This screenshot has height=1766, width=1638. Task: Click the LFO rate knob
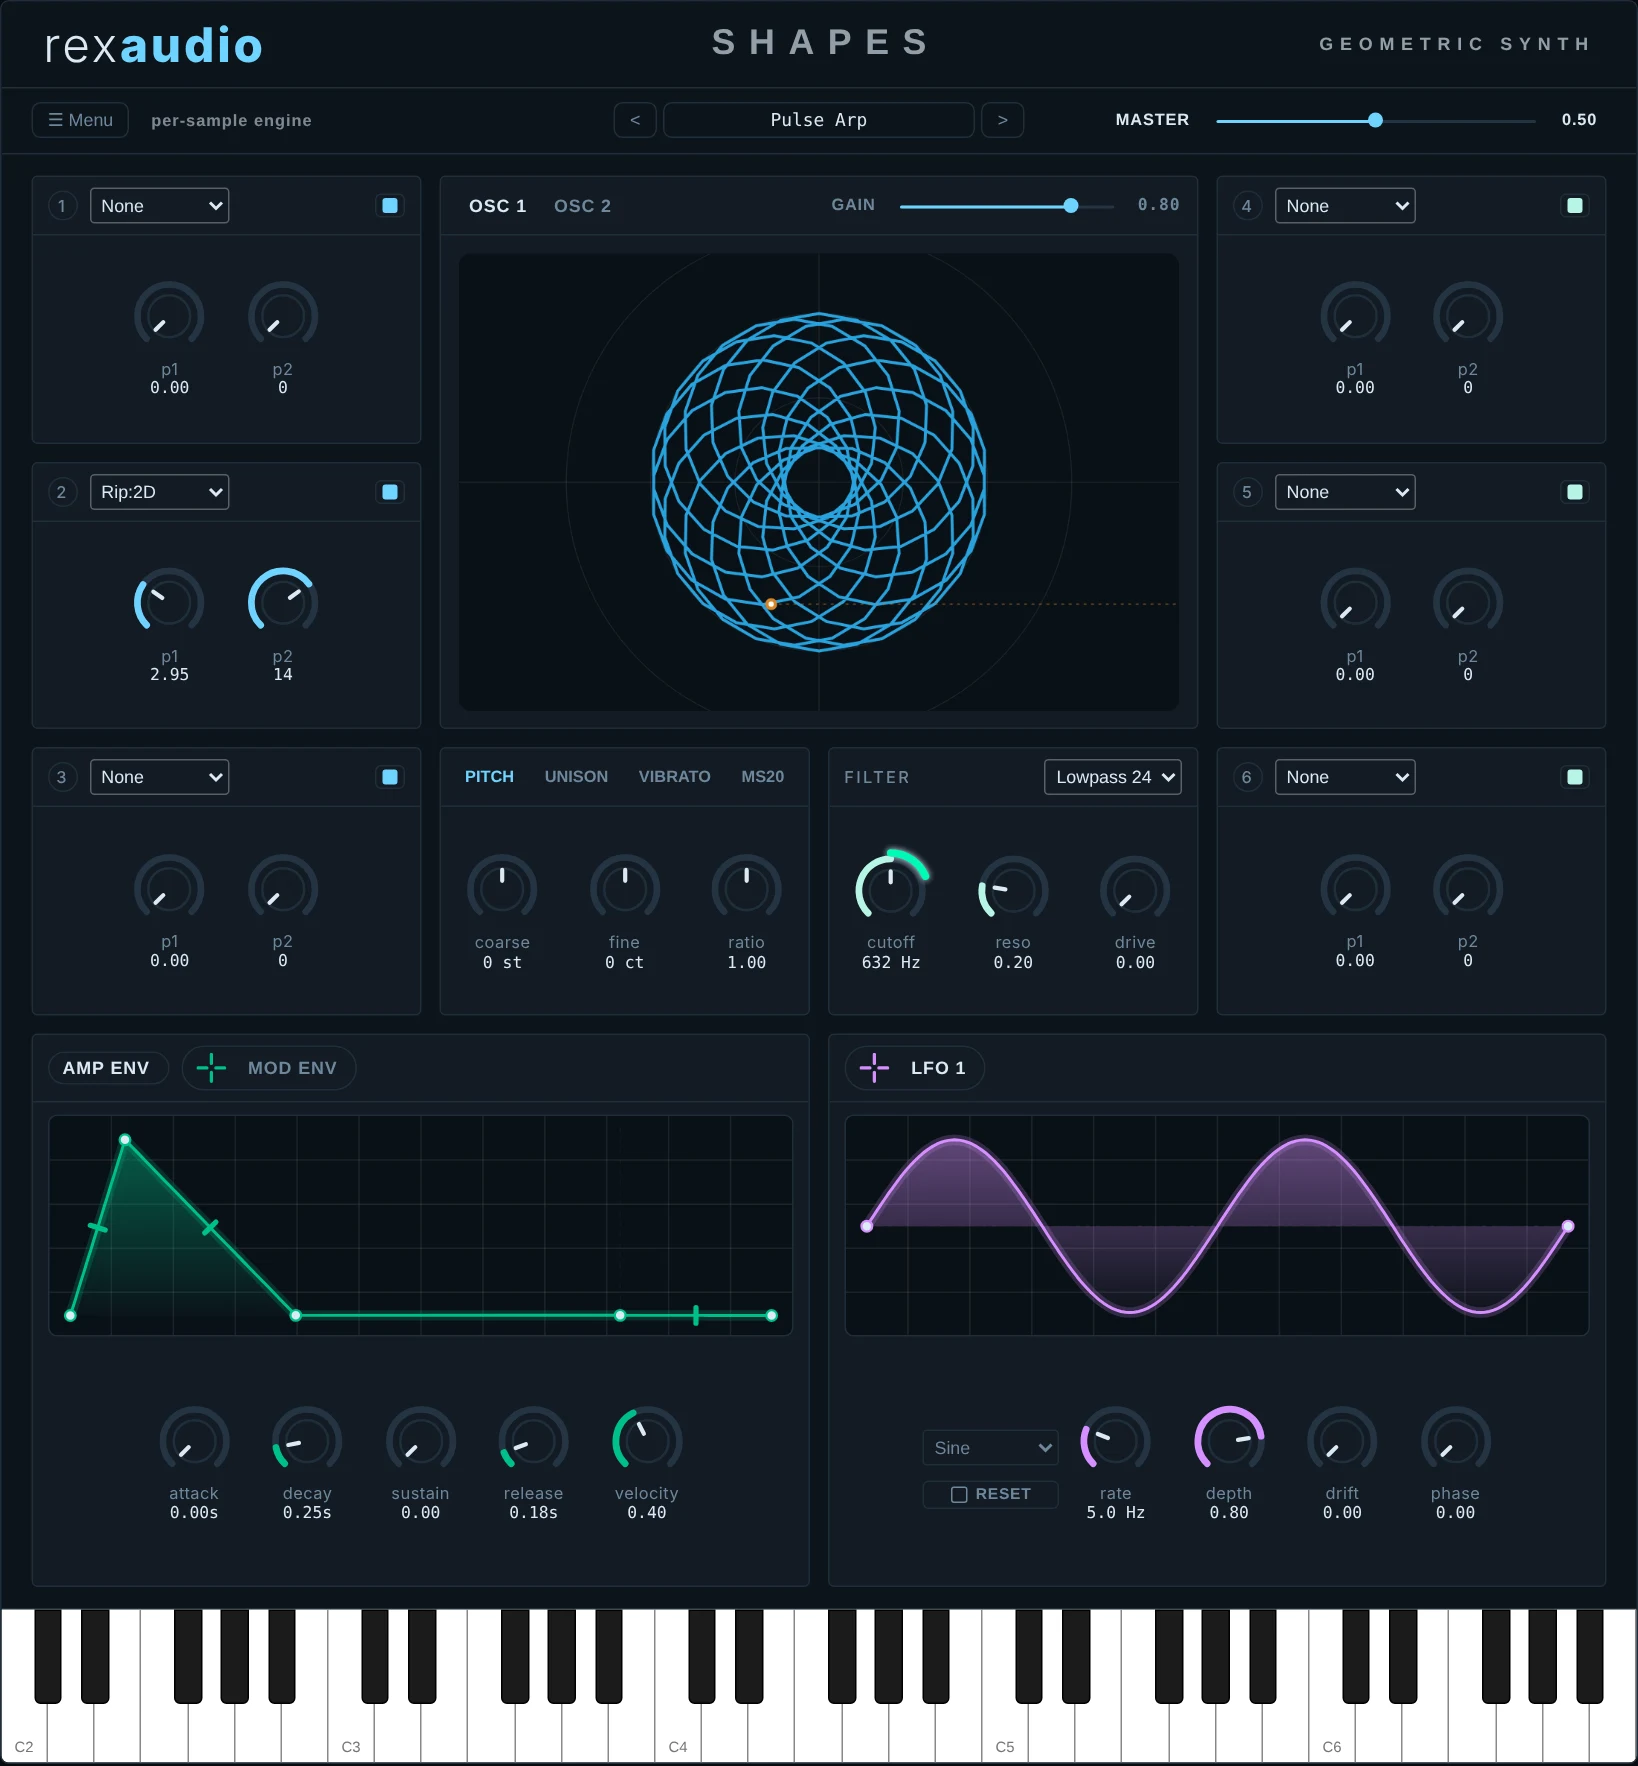click(x=1115, y=1440)
